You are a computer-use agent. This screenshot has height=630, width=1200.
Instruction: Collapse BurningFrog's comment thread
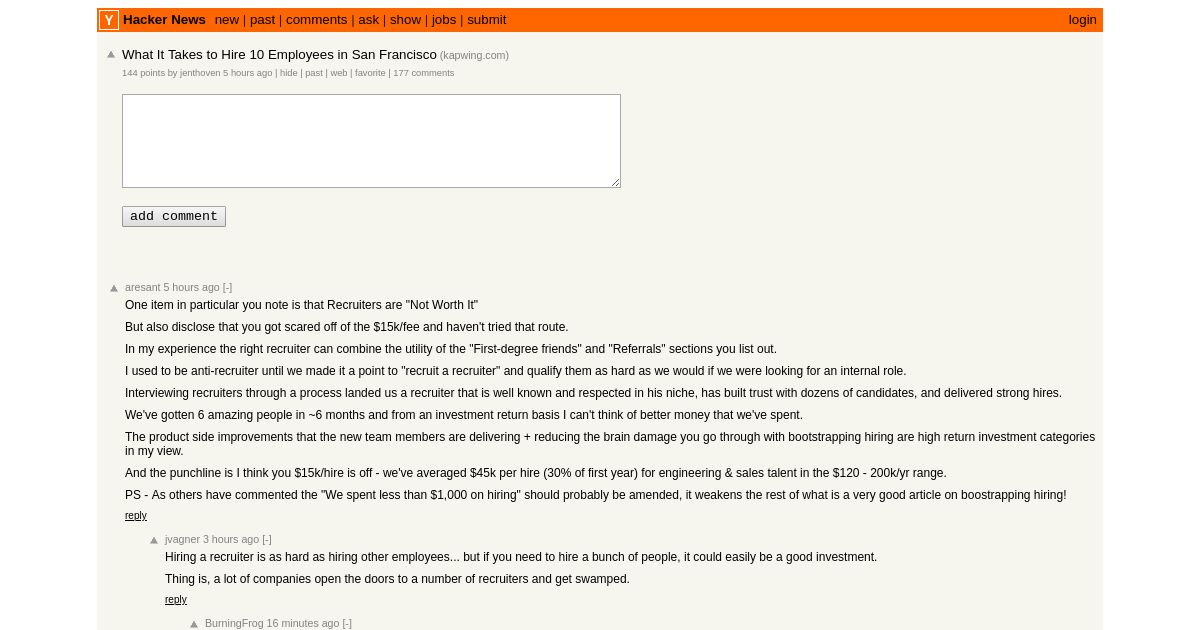pos(347,623)
